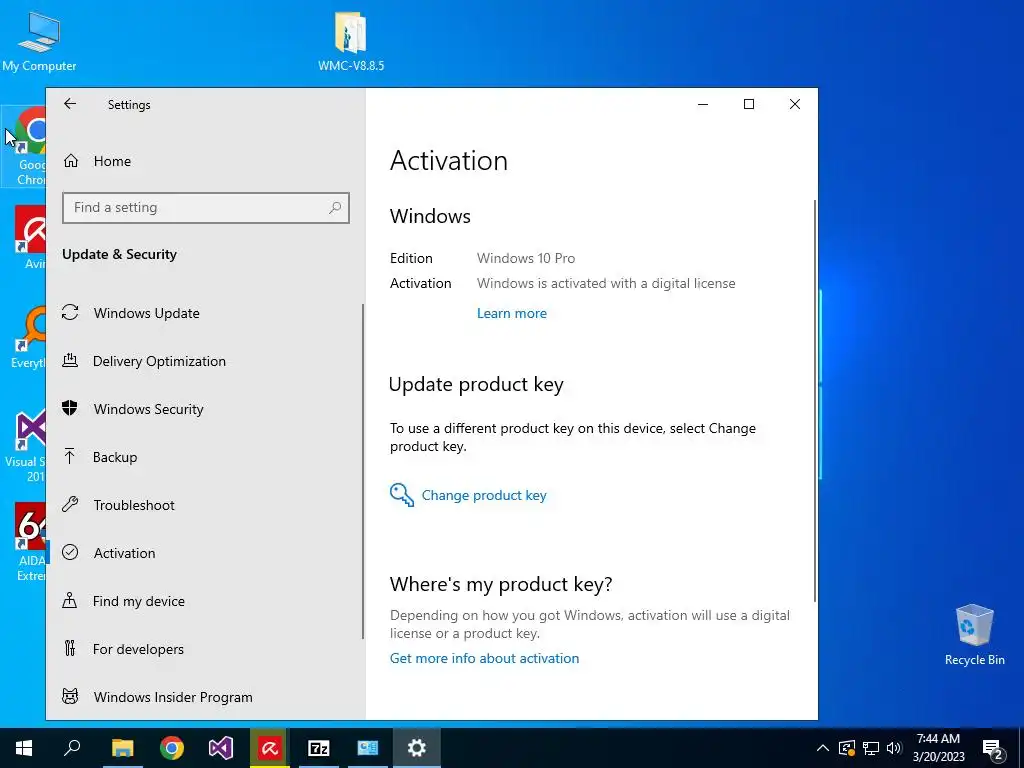Click the sidebar navigation scrollbar
This screenshot has width=1024, height=768.
pos(362,471)
